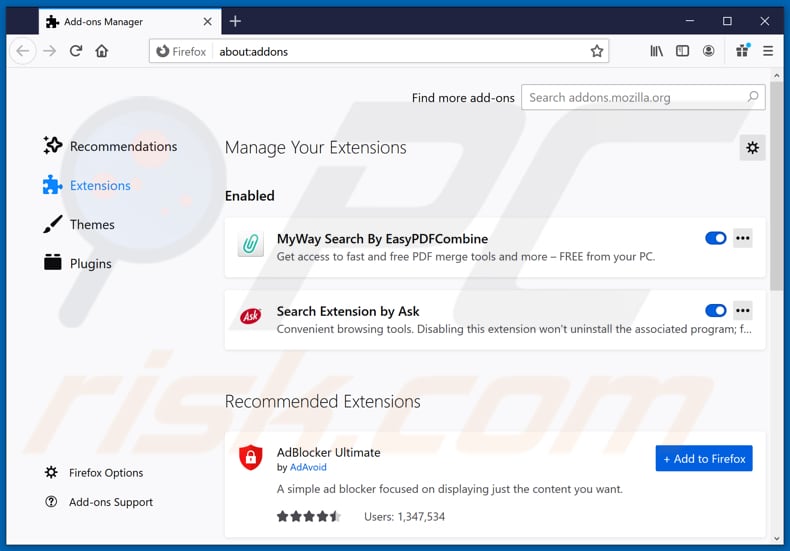Viewport: 790px width, 551px height.
Task: Click the Search Extension by Ask title
Action: (x=348, y=311)
